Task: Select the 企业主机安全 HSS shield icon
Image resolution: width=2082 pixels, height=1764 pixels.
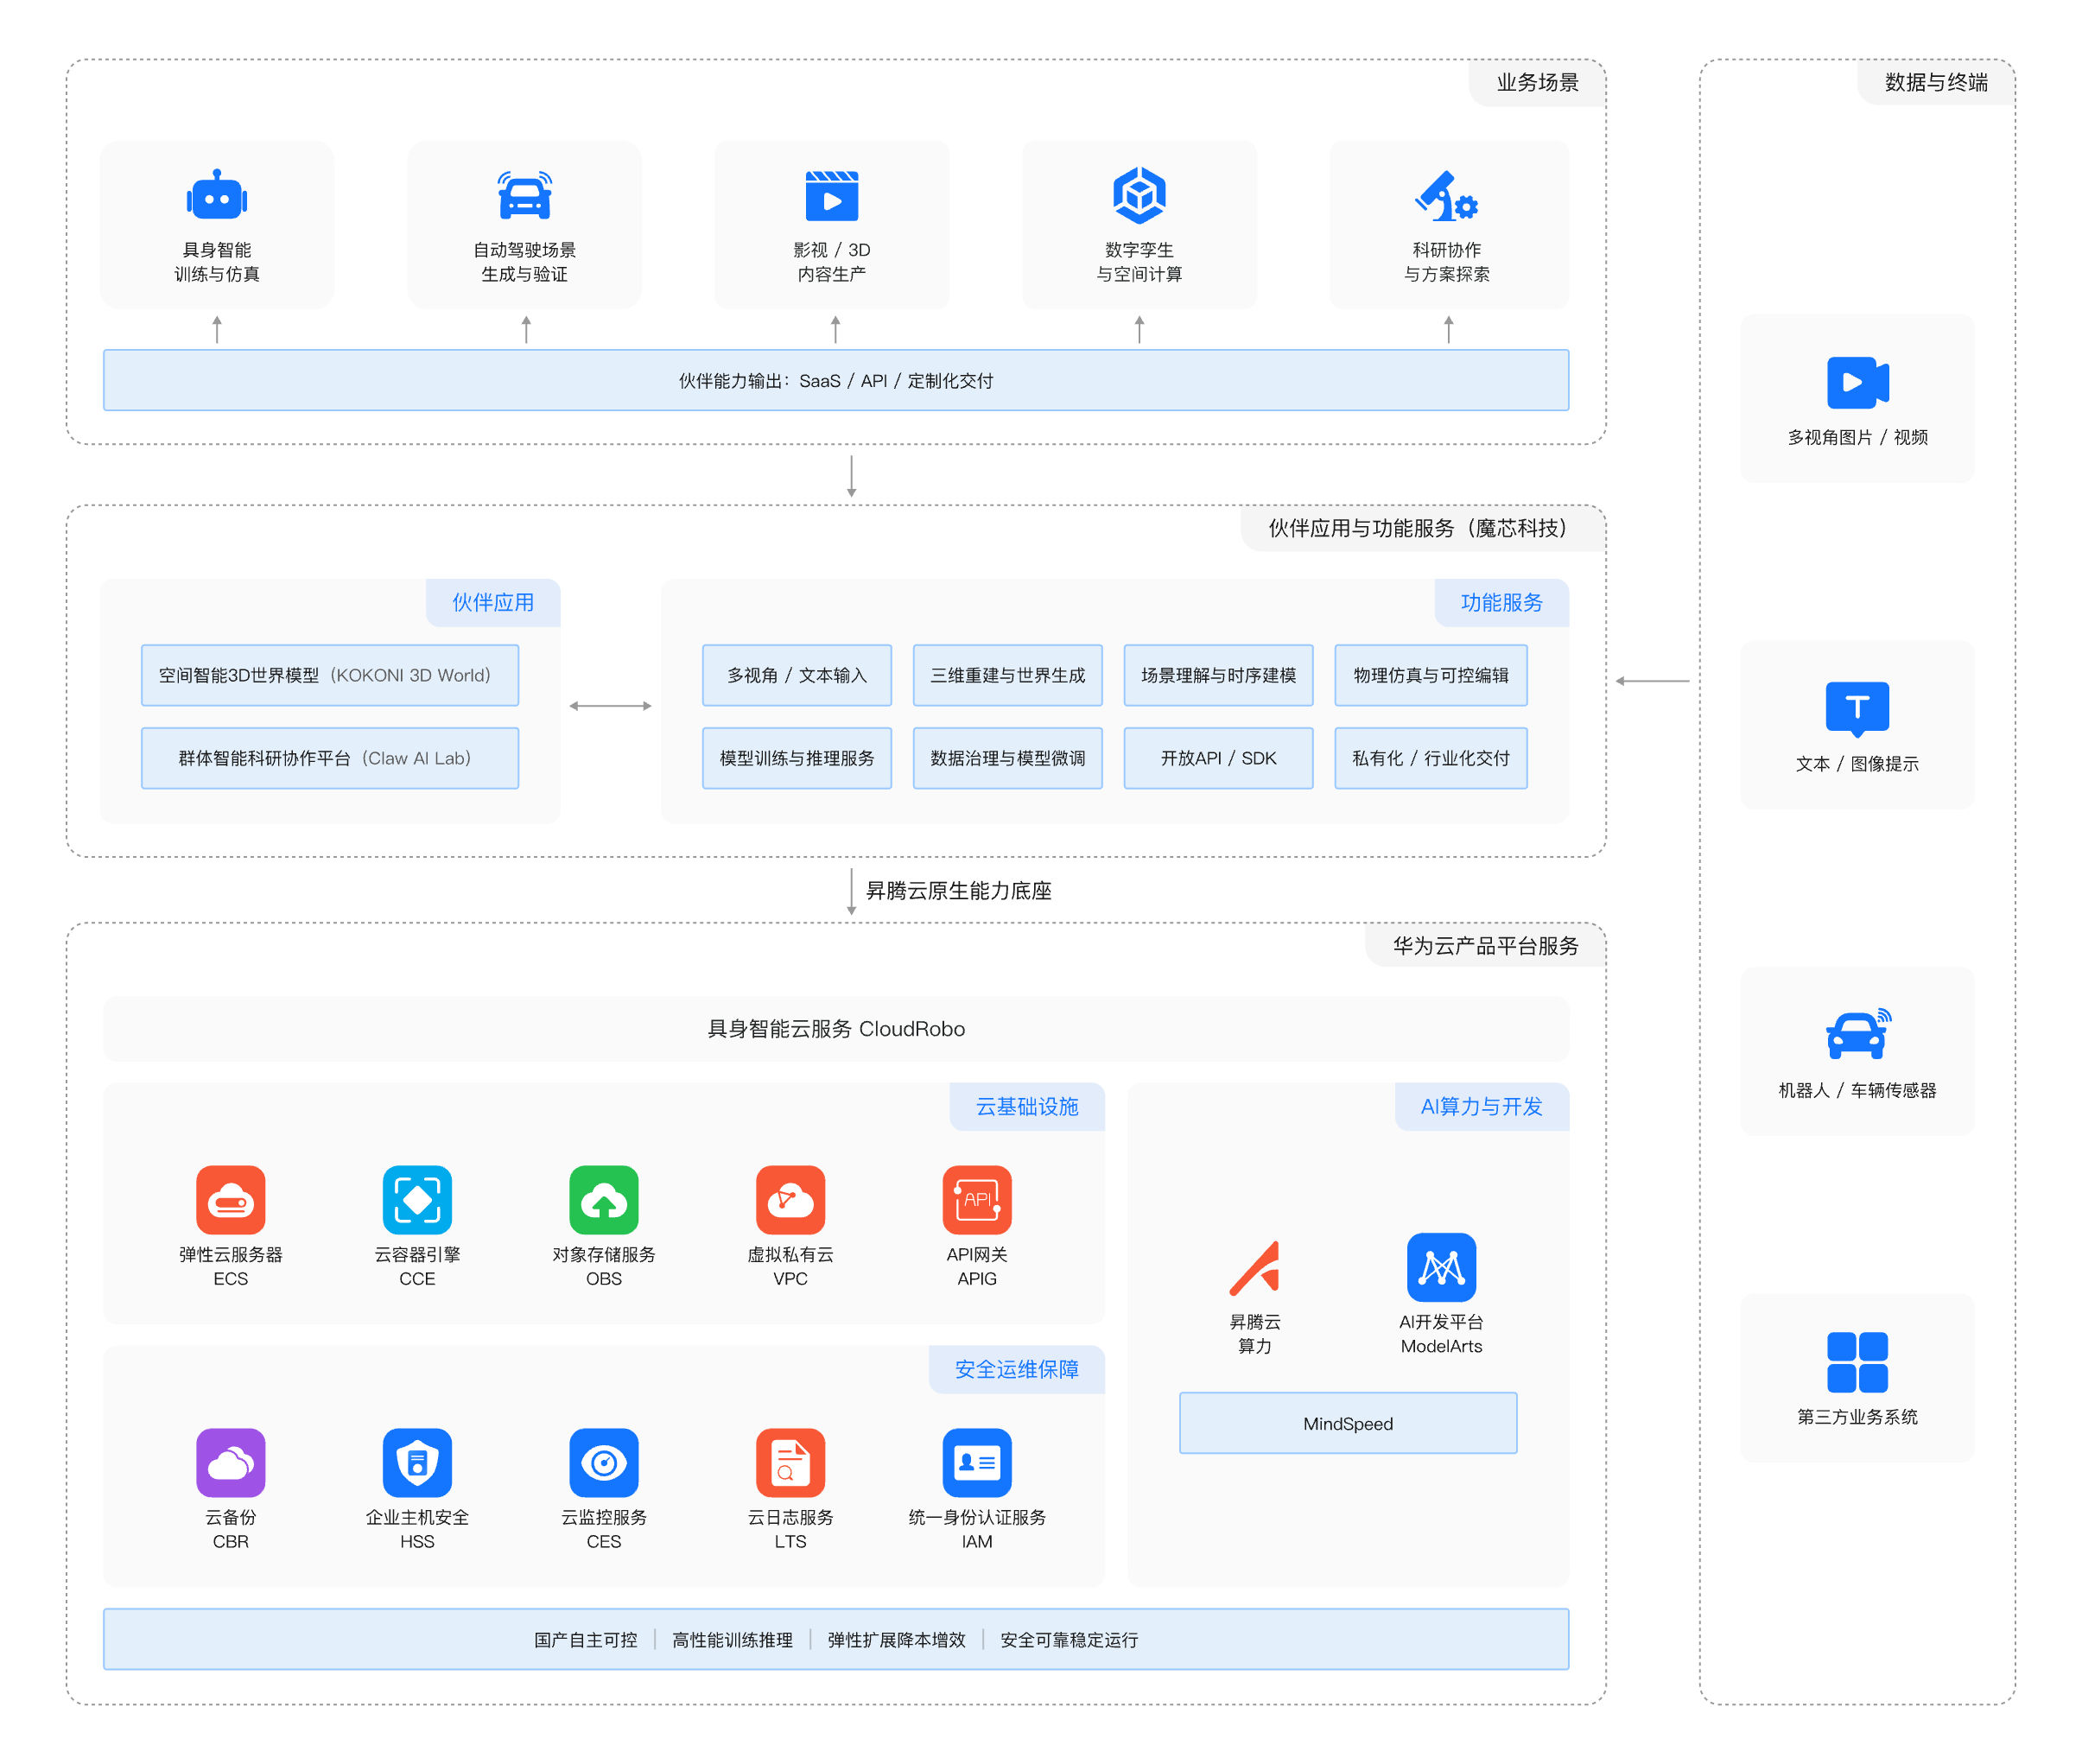Action: (x=417, y=1462)
